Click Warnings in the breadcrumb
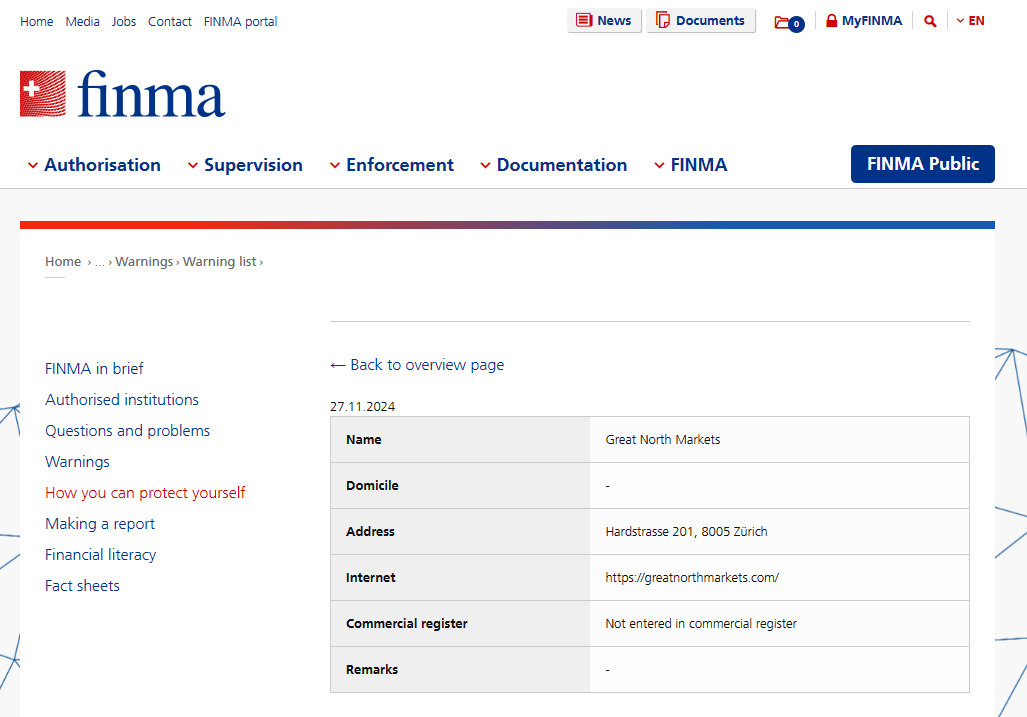 click(144, 262)
